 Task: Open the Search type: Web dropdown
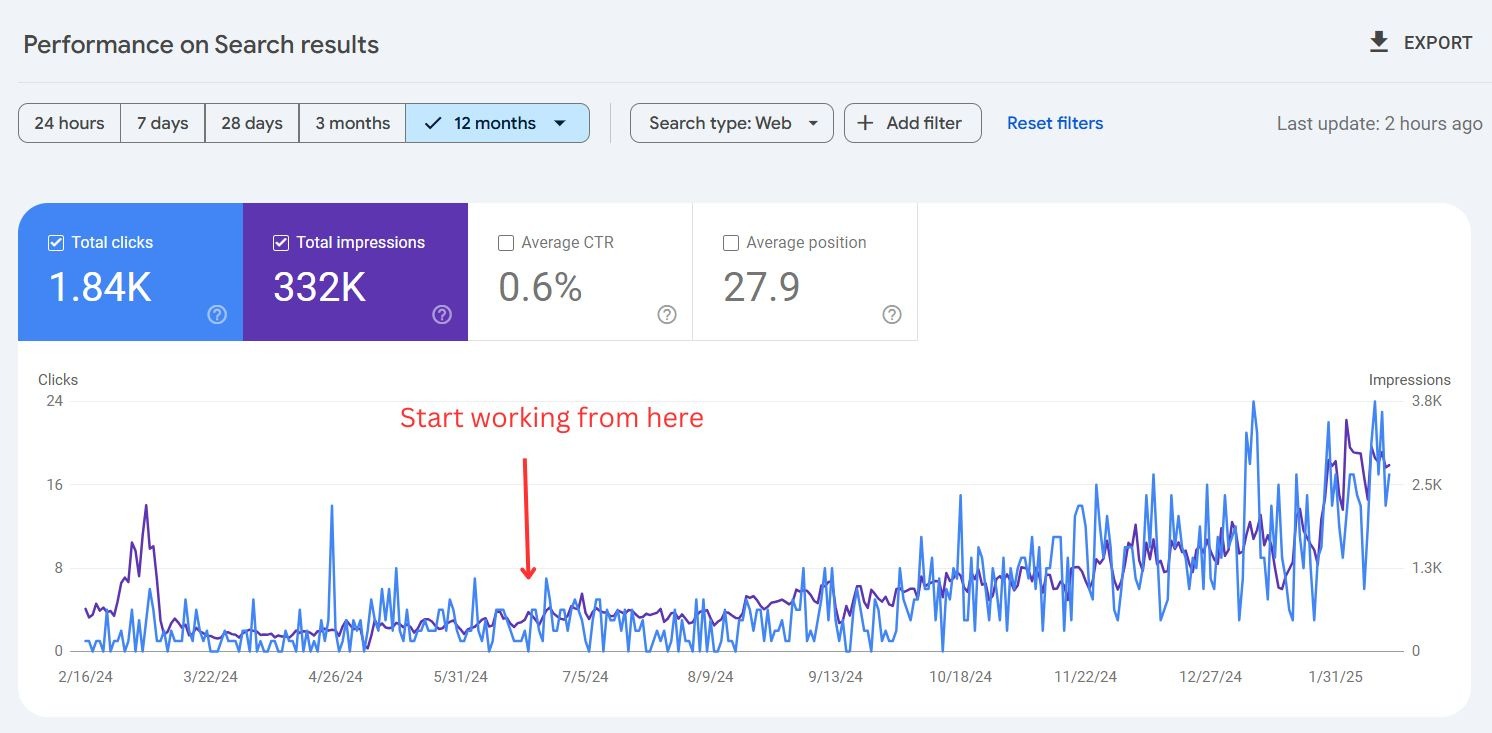[731, 123]
